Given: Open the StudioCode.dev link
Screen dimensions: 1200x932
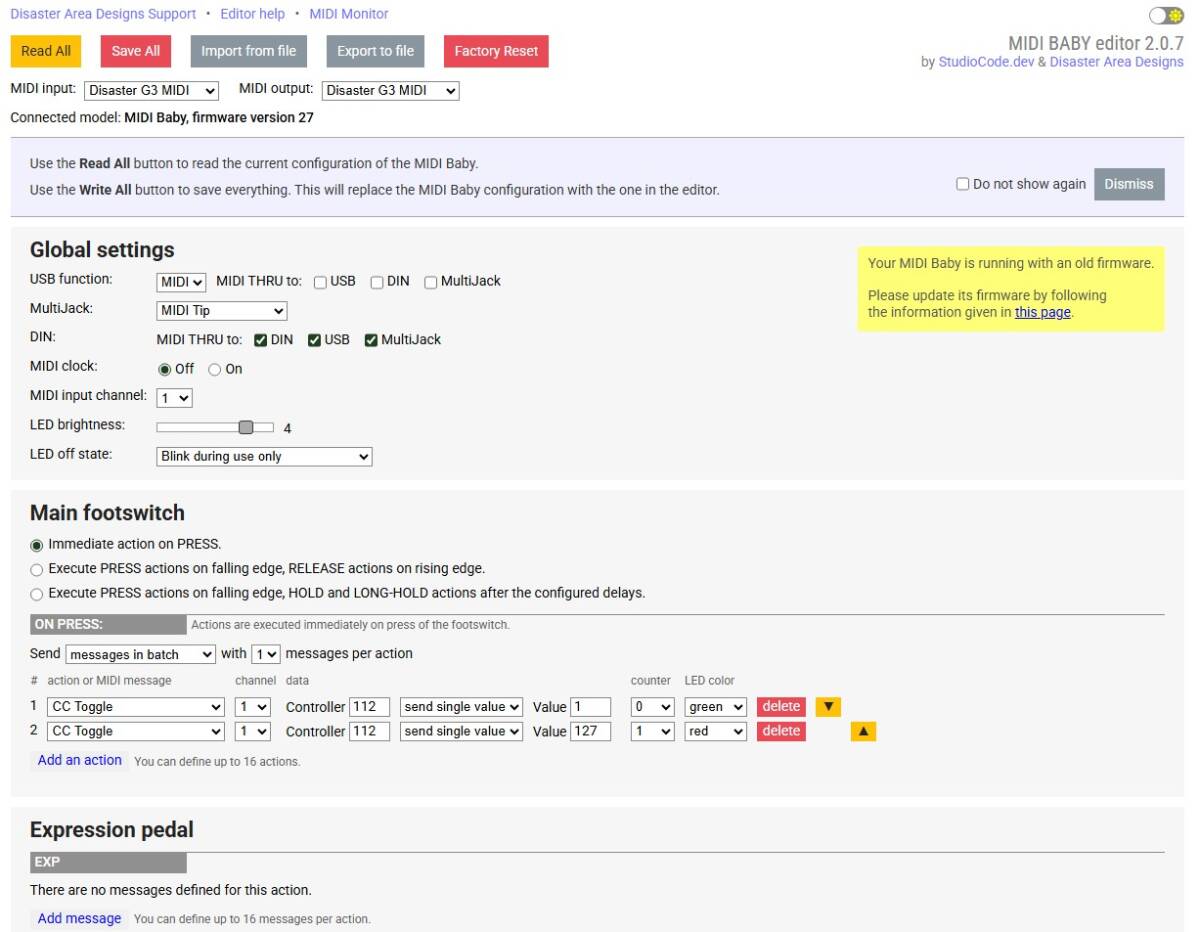Looking at the screenshot, I should [985, 62].
